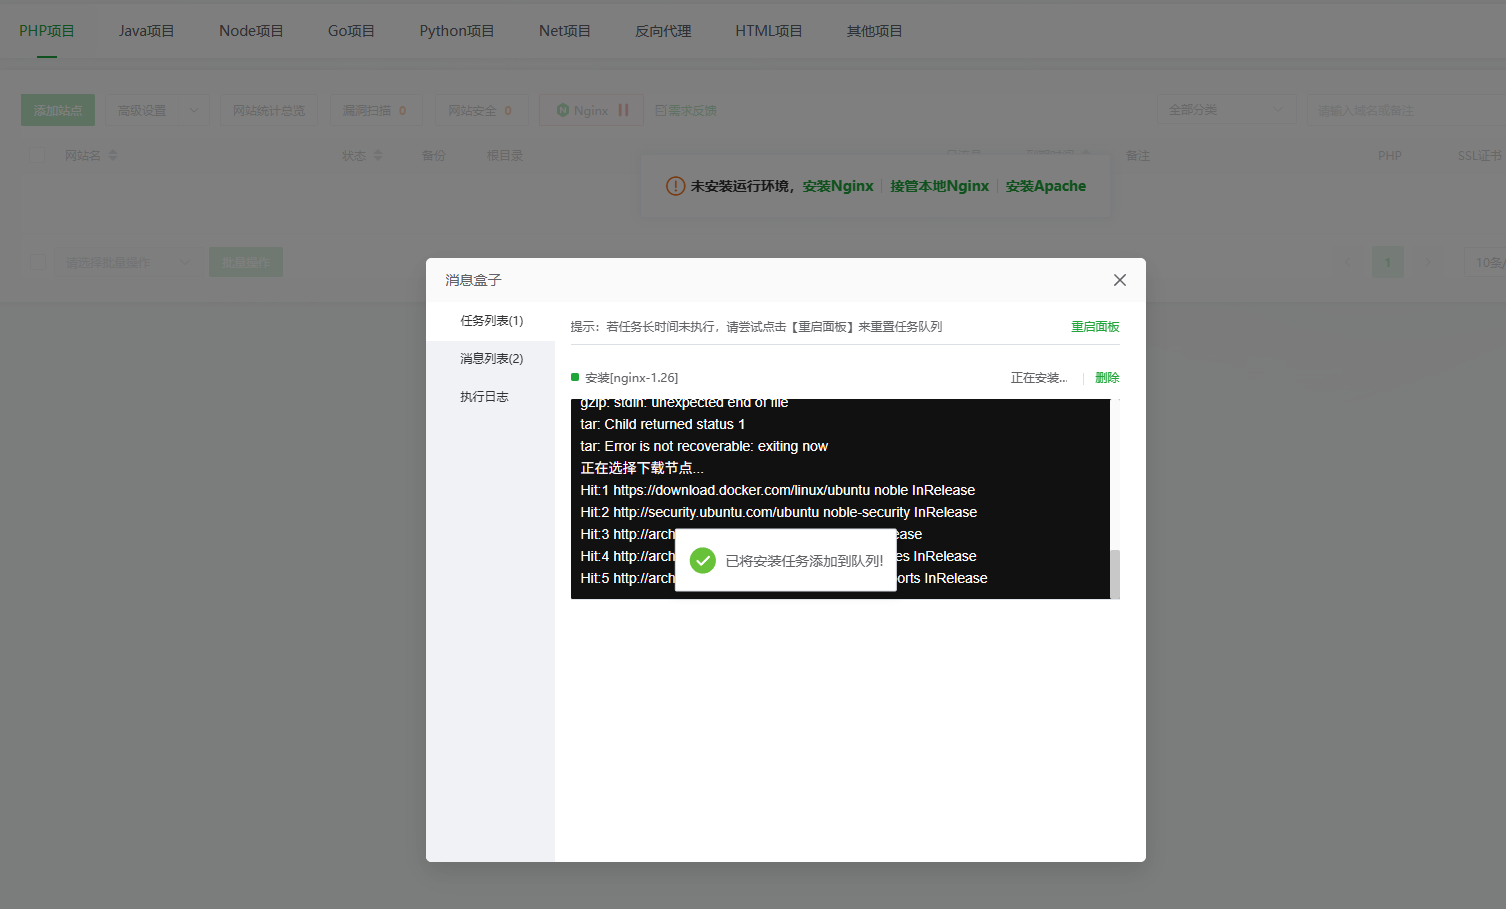The height and width of the screenshot is (909, 1506).
Task: Open 网站统计总览
Action: pyautogui.click(x=269, y=110)
